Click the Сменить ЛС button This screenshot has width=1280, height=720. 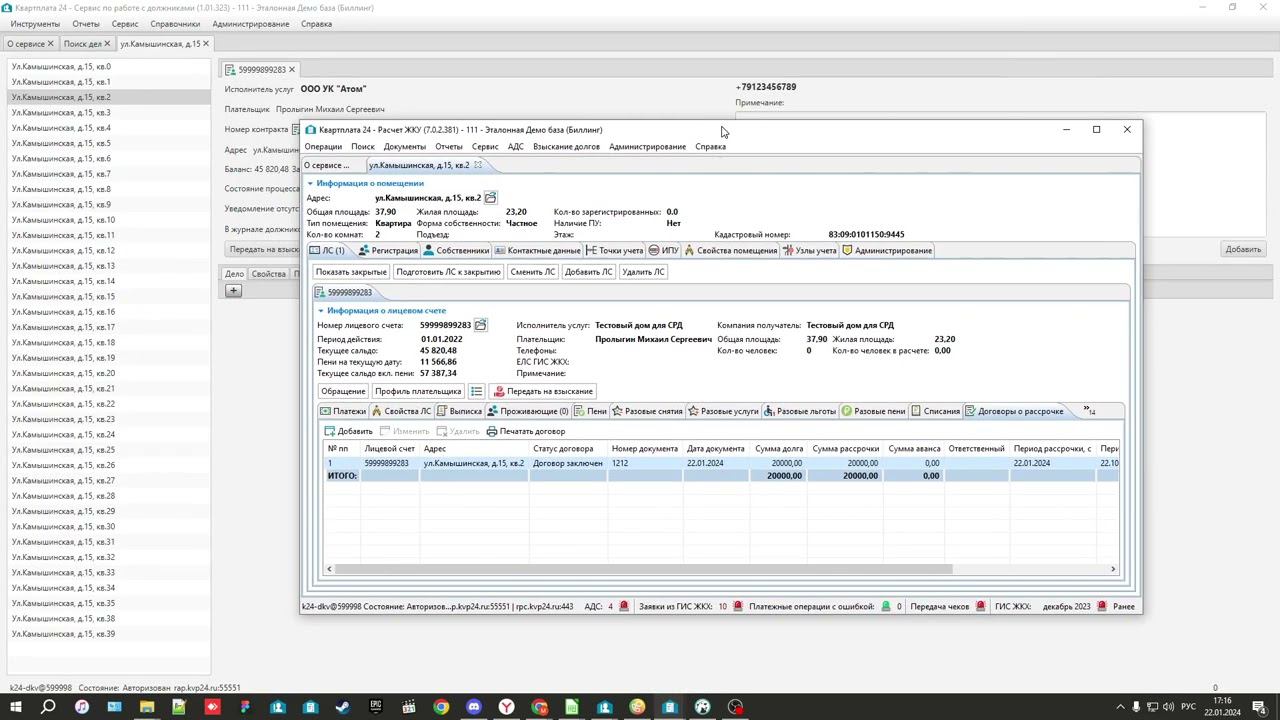coord(532,272)
